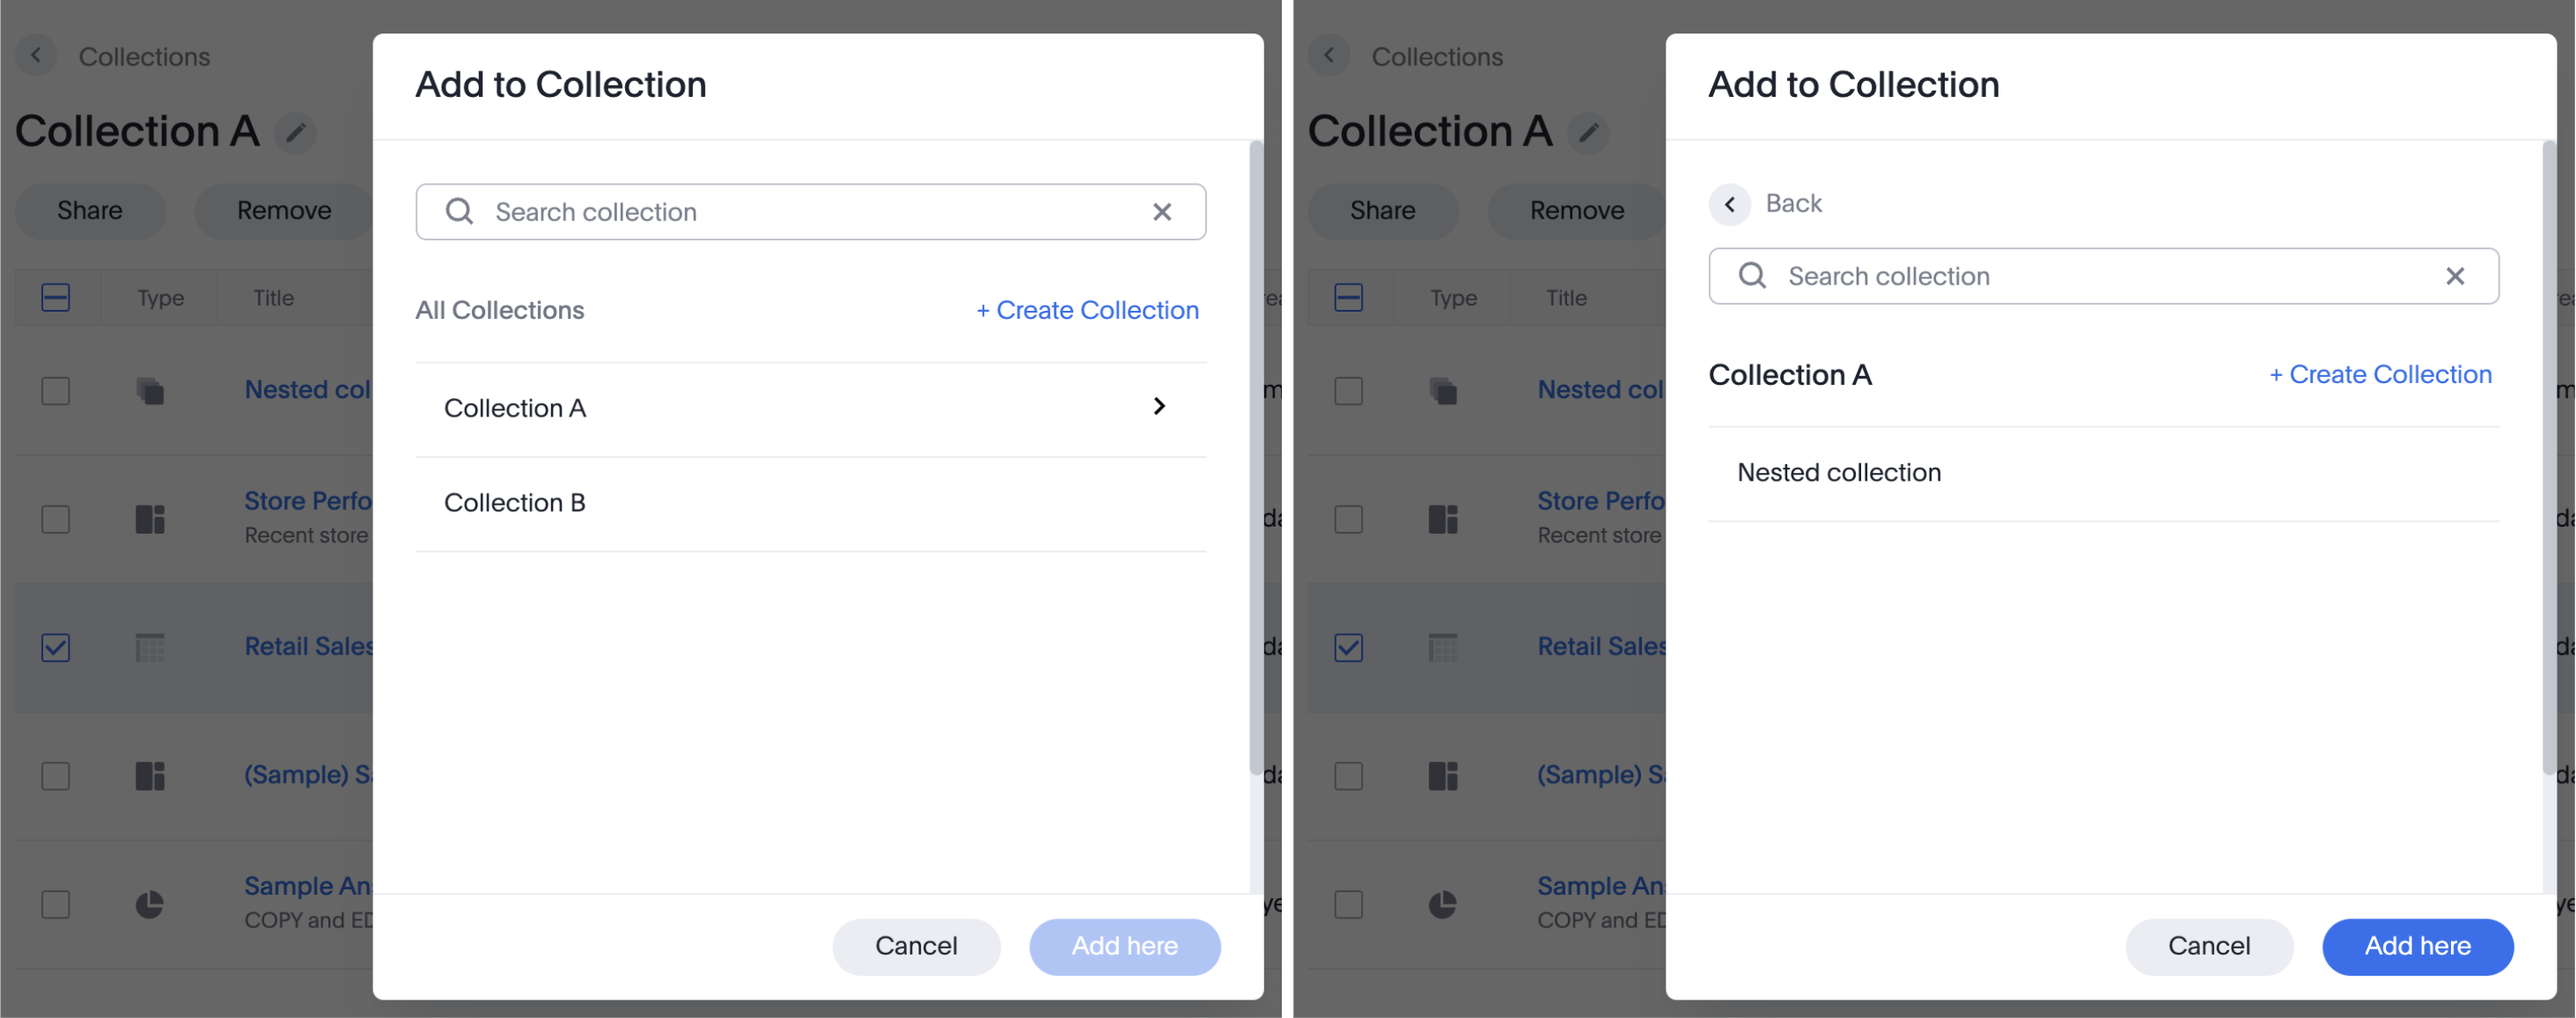Click the magnifier icon in the All Collections dialog

coord(459,211)
